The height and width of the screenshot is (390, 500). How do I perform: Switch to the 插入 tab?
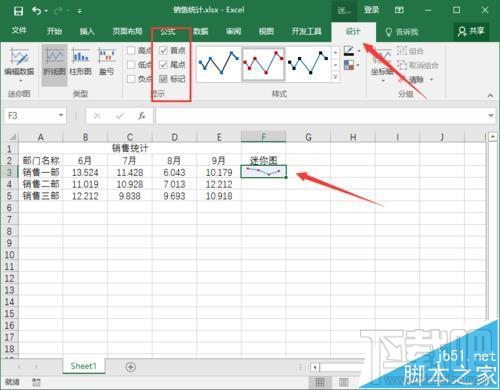(x=87, y=31)
